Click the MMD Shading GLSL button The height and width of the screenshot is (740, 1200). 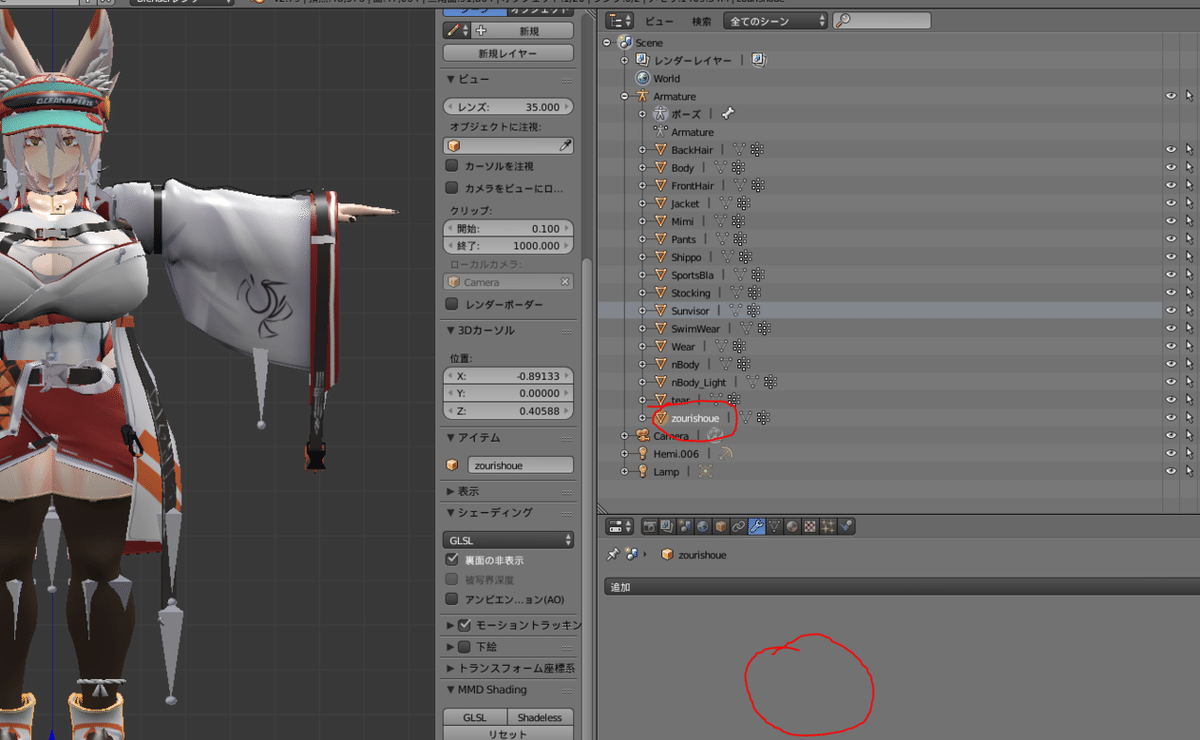475,717
